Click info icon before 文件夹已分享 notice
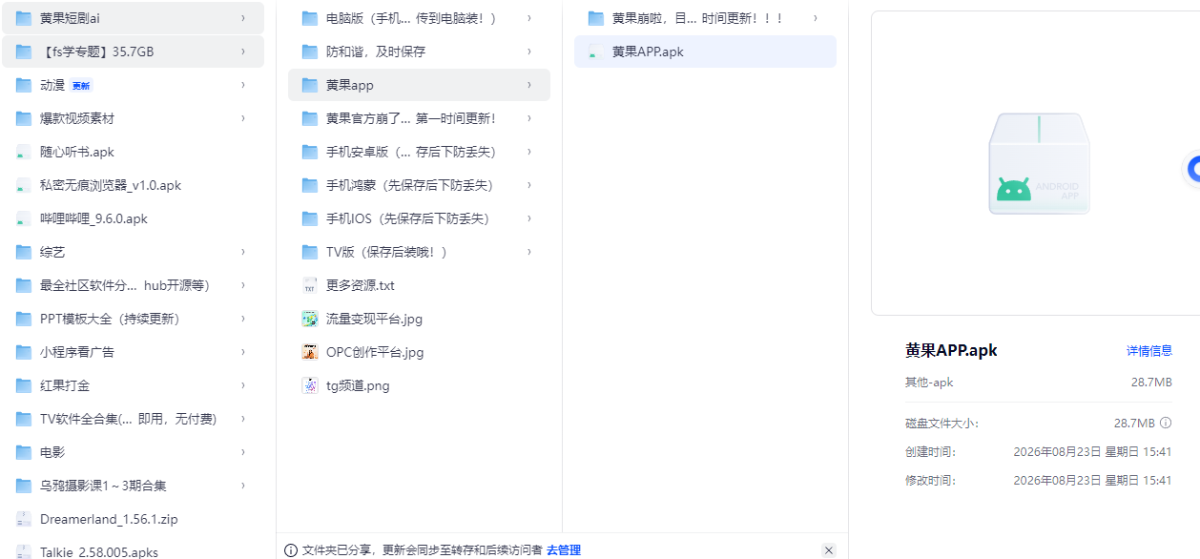Screen dimensions: 1200x559 coord(291,550)
